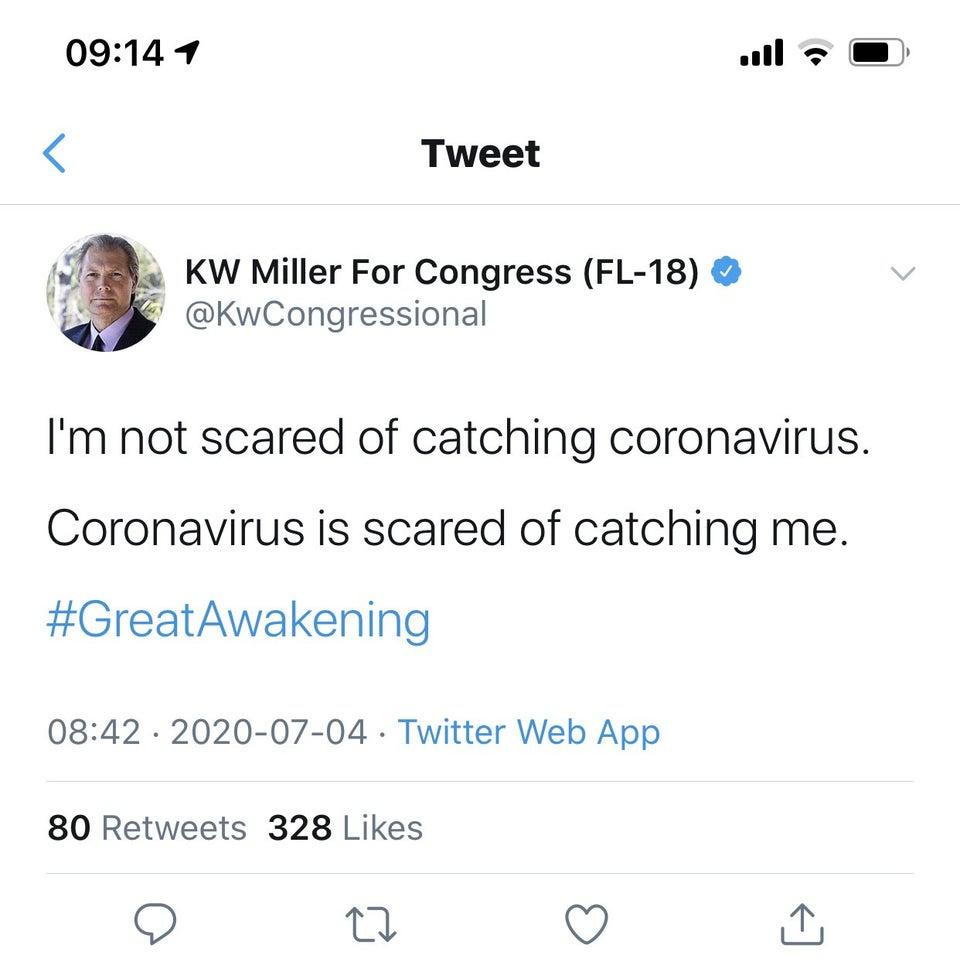Open the #GreatAwakening hashtag
Image resolution: width=960 pixels, height=972 pixels.
237,619
